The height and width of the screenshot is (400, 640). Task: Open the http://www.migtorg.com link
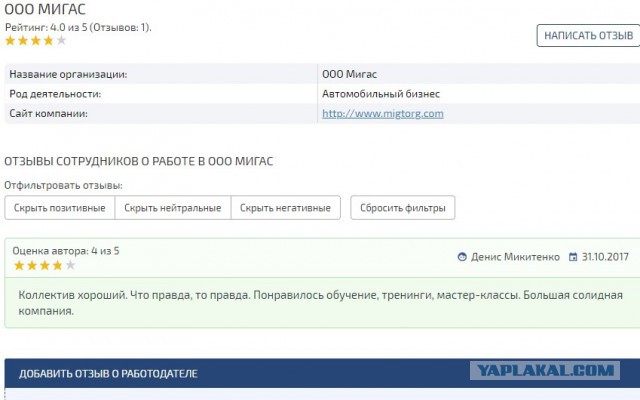pos(382,113)
